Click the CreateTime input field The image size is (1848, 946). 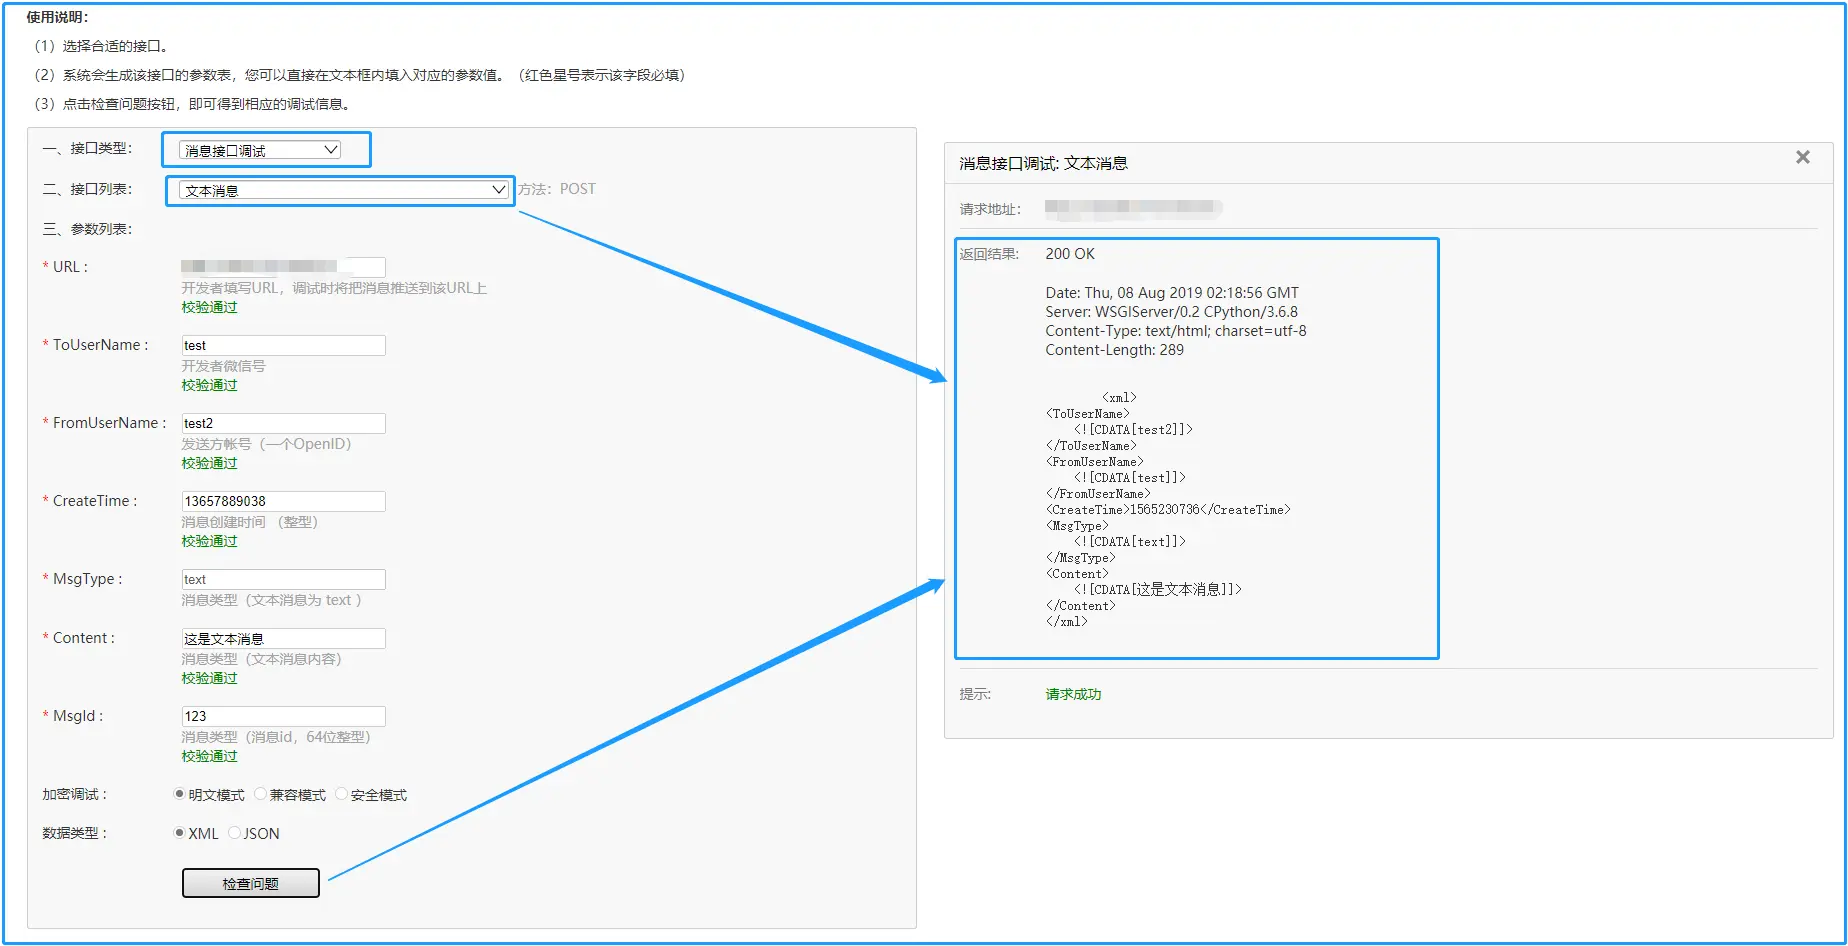(283, 501)
